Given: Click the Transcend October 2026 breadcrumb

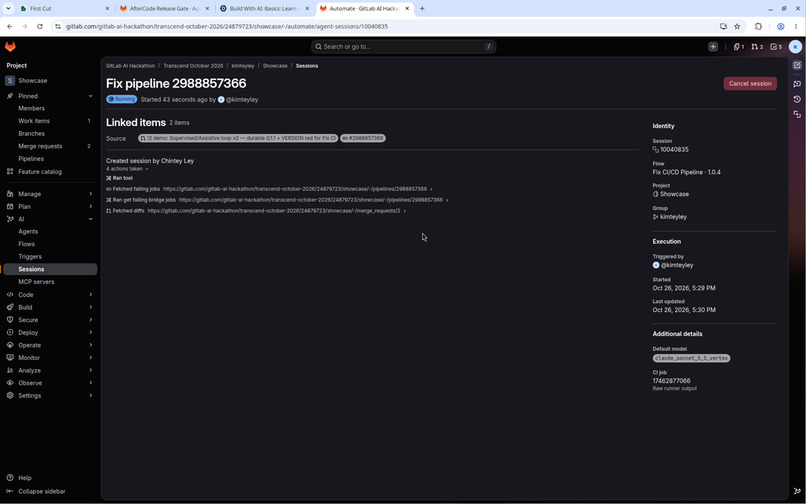Looking at the screenshot, I should coord(193,66).
